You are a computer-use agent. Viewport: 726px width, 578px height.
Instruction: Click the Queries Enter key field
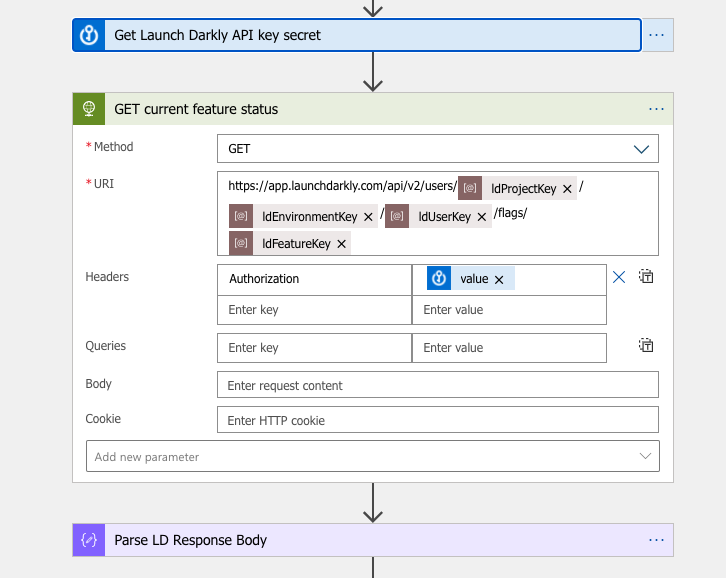point(314,348)
